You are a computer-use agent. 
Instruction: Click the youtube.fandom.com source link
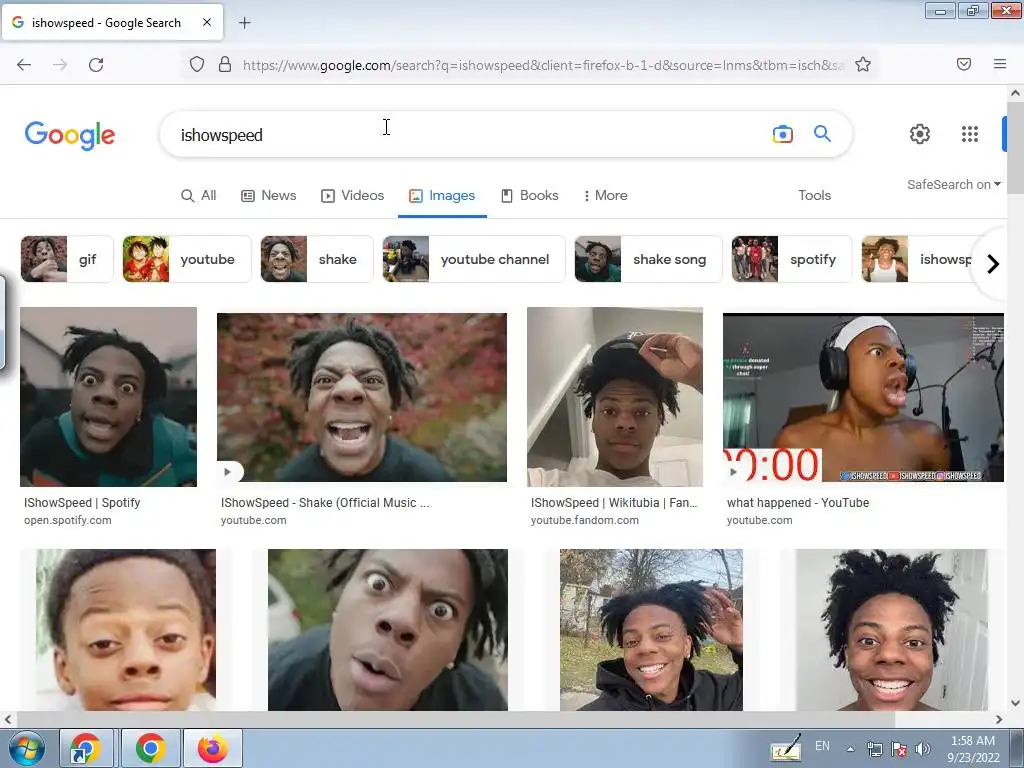click(584, 520)
